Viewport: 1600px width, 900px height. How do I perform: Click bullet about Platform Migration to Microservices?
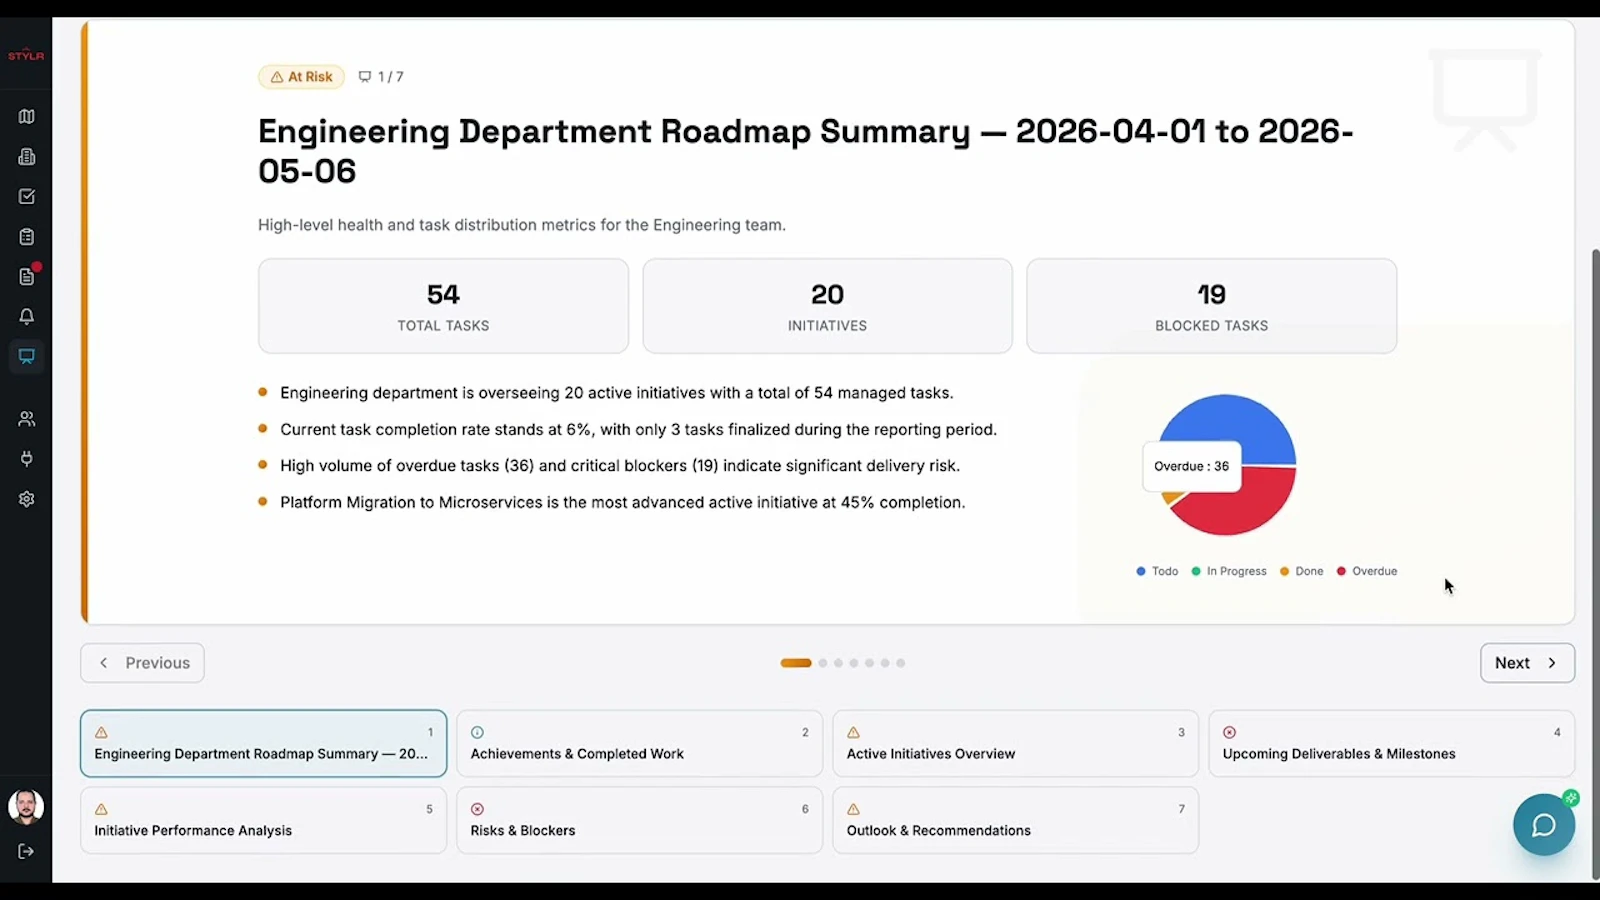point(622,502)
